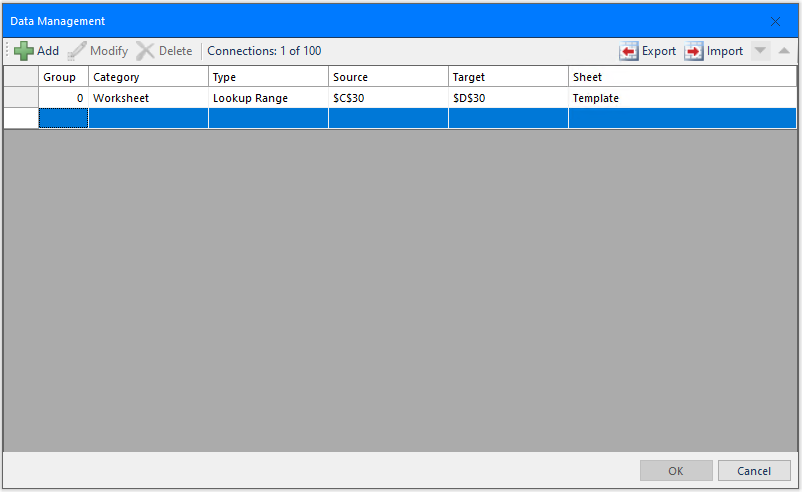The image size is (802, 492).
Task: Click empty Category cell in highlighted row
Action: 148,118
